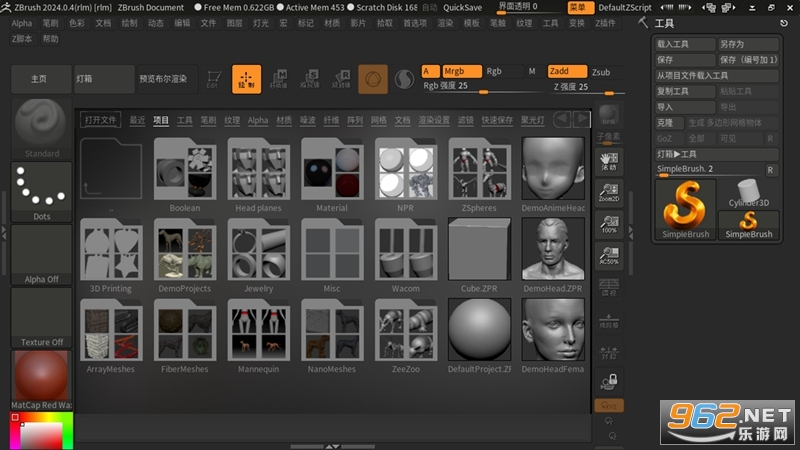
Task: Click the lightbox previous arrow
Action: (562, 119)
